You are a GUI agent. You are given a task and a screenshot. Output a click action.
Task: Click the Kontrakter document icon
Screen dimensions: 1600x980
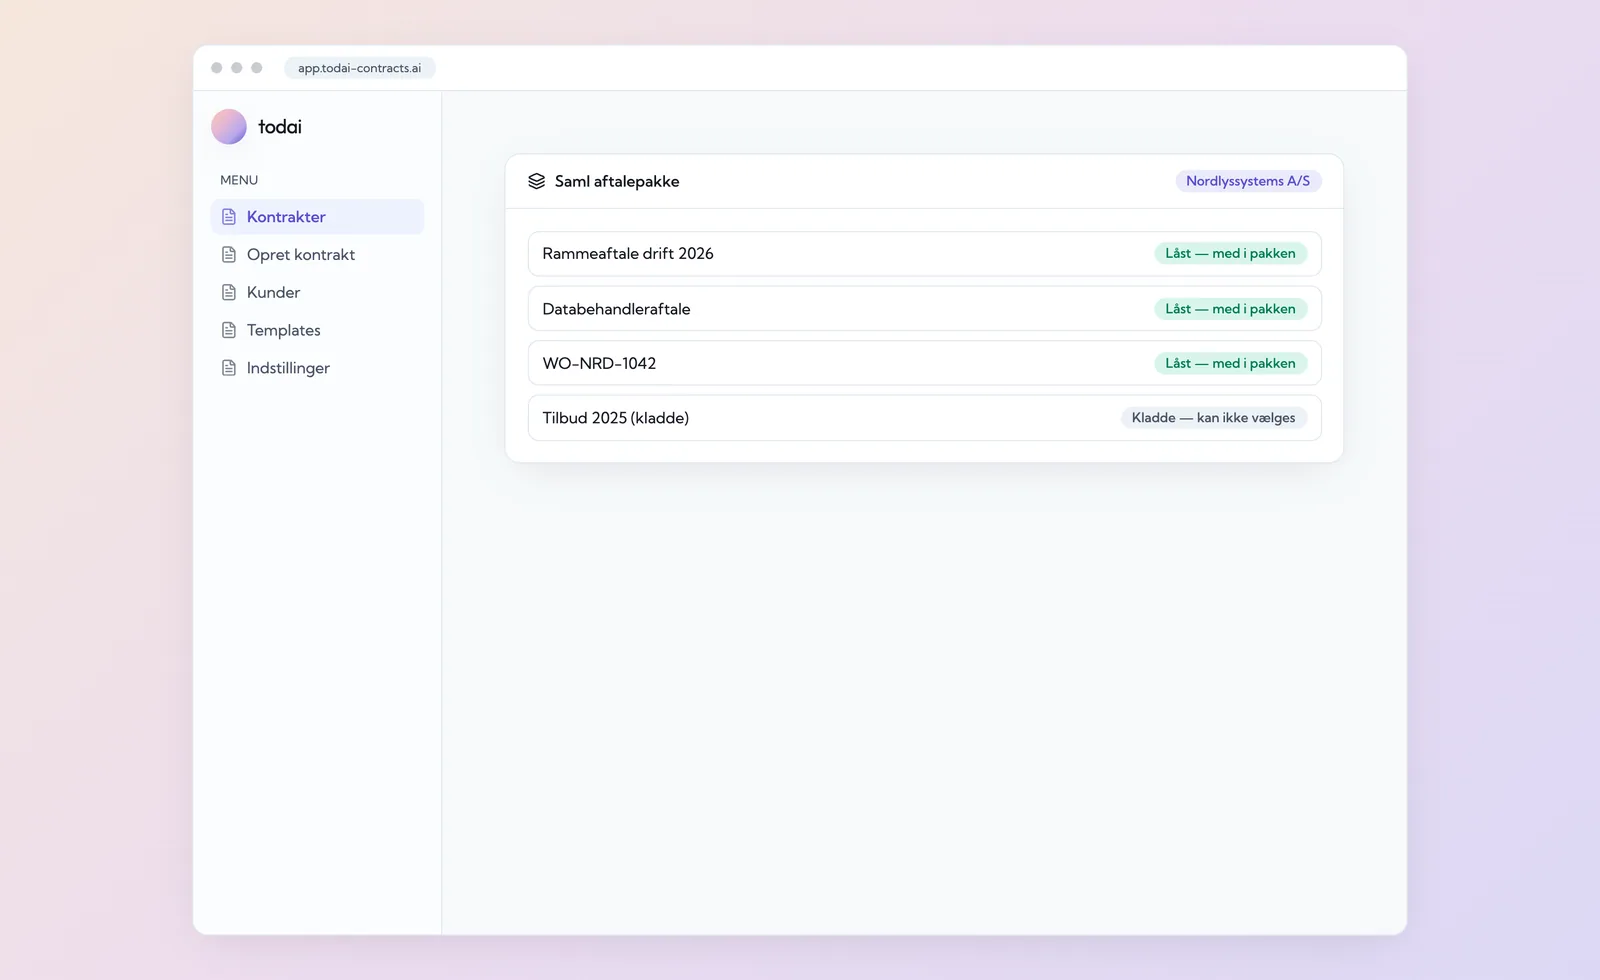[x=229, y=217]
